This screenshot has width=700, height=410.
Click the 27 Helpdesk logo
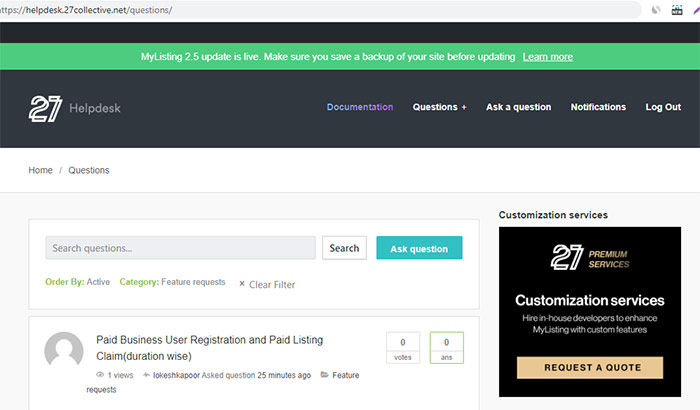tap(75, 109)
